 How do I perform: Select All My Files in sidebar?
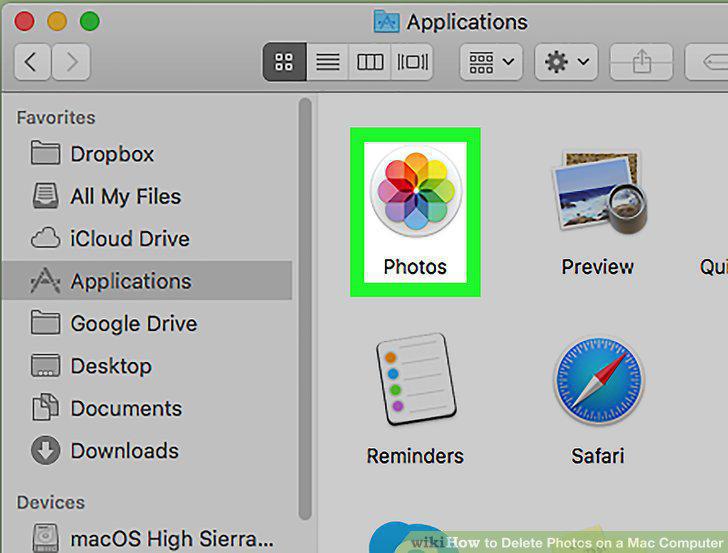(147, 196)
